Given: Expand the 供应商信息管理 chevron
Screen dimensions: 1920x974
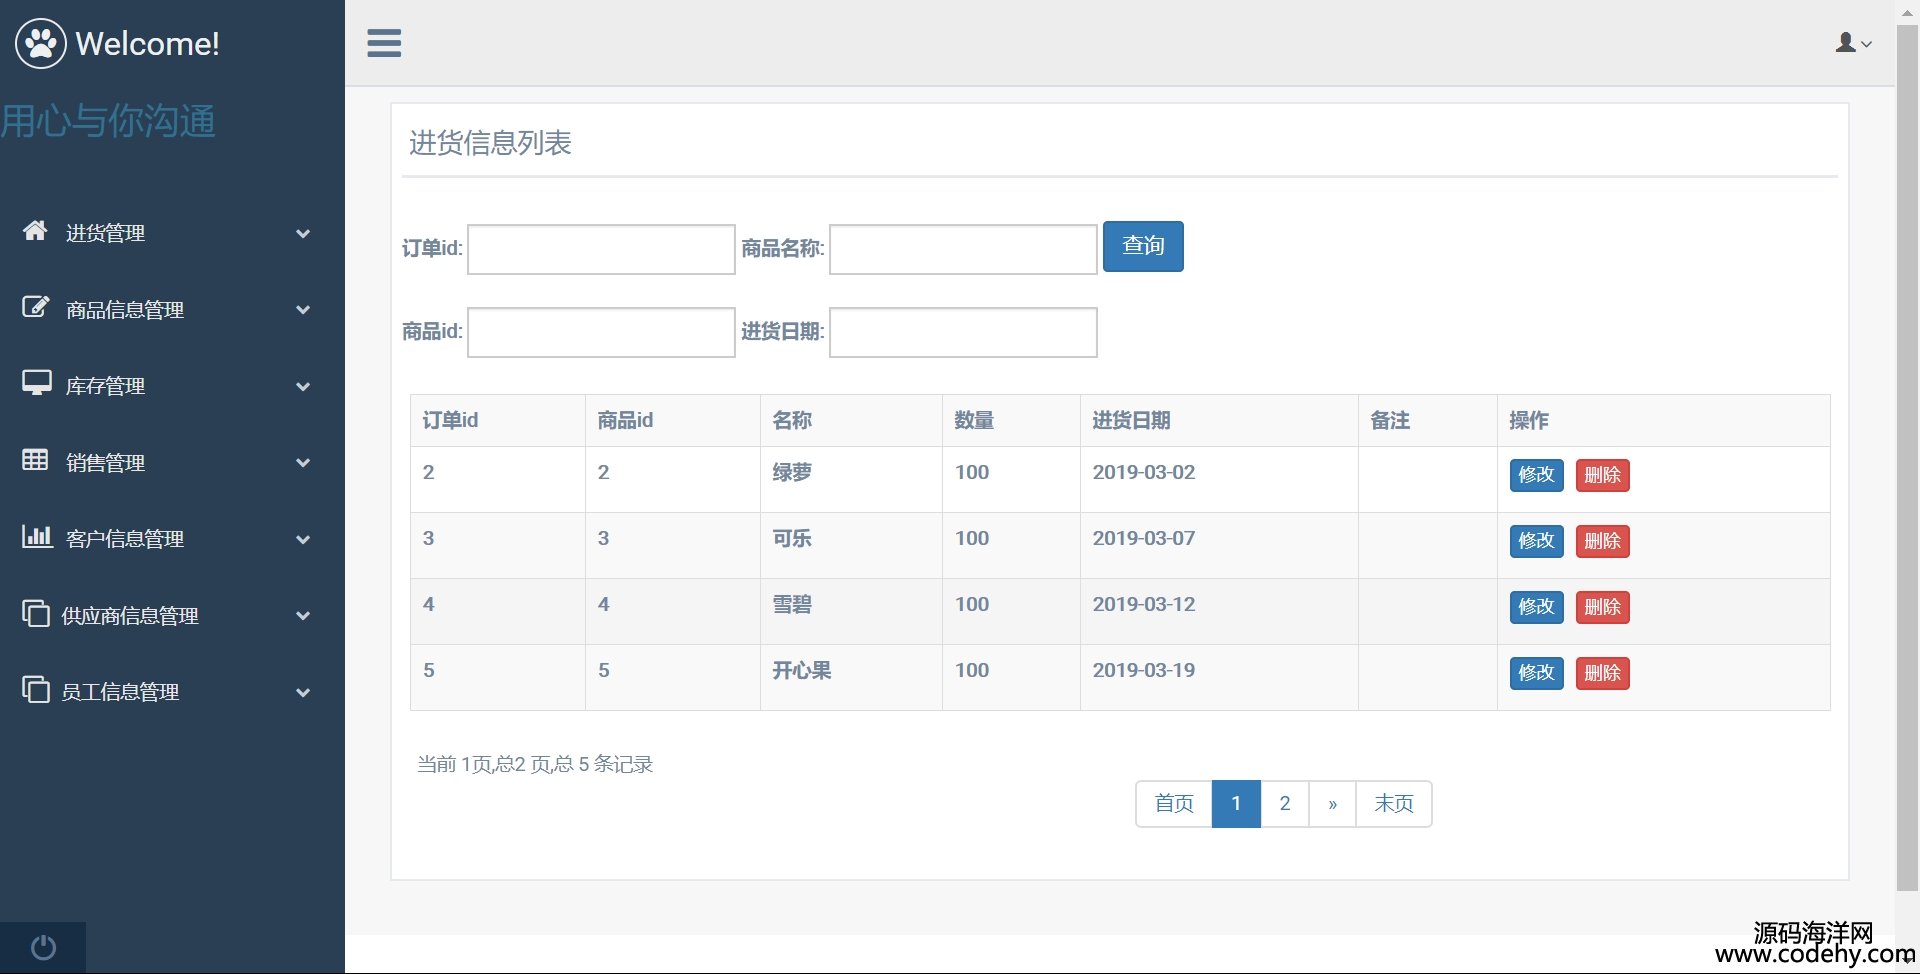Looking at the screenshot, I should [303, 616].
